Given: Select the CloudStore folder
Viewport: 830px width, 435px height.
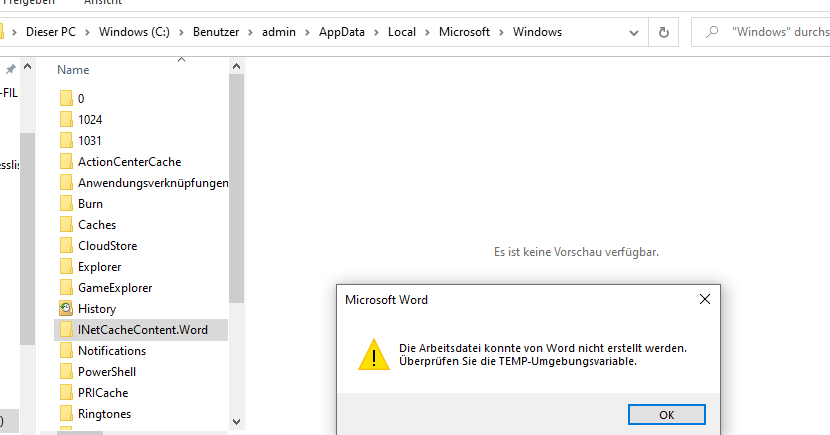Looking at the screenshot, I should [x=107, y=246].
